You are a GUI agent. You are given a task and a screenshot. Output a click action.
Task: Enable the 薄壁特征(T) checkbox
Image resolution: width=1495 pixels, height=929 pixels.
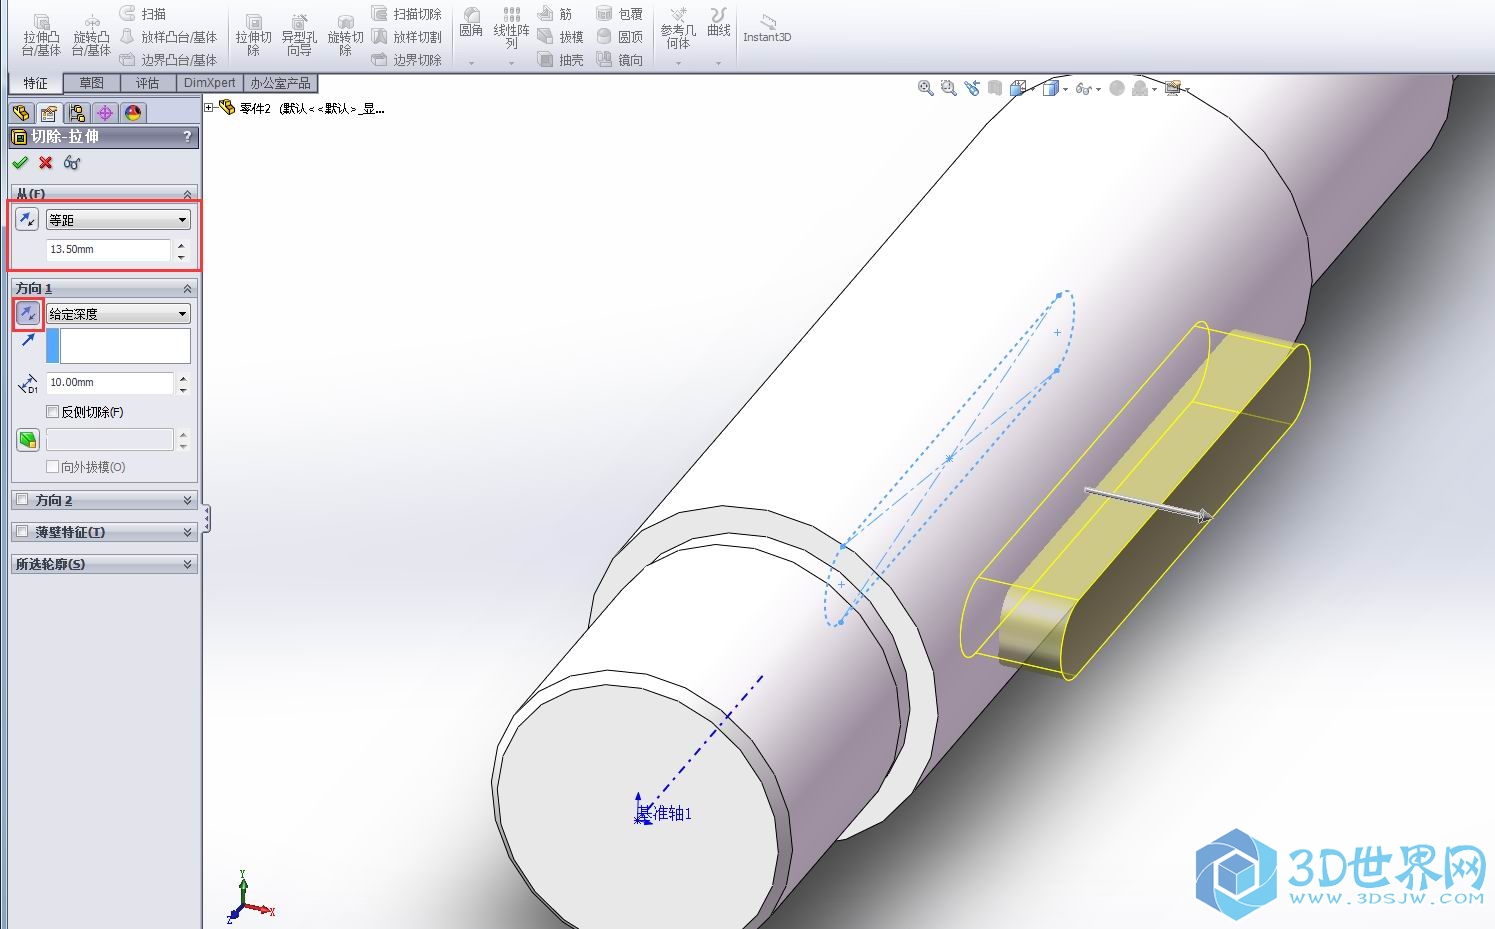pyautogui.click(x=22, y=532)
